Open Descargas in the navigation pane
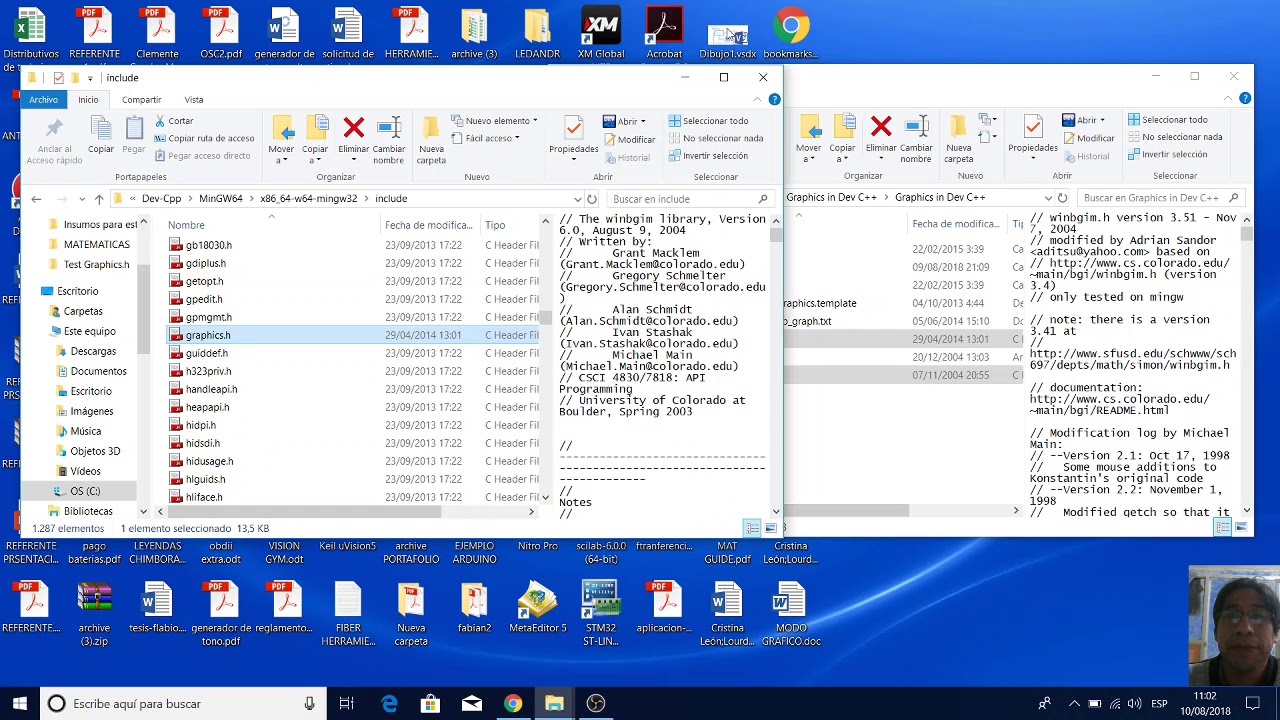The image size is (1280, 720). 93,351
